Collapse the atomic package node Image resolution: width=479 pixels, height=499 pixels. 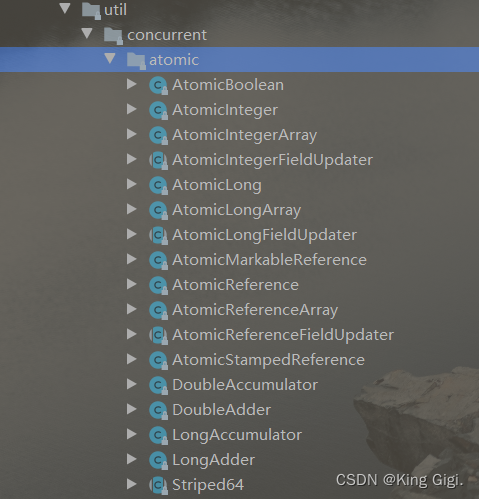pyautogui.click(x=110, y=59)
